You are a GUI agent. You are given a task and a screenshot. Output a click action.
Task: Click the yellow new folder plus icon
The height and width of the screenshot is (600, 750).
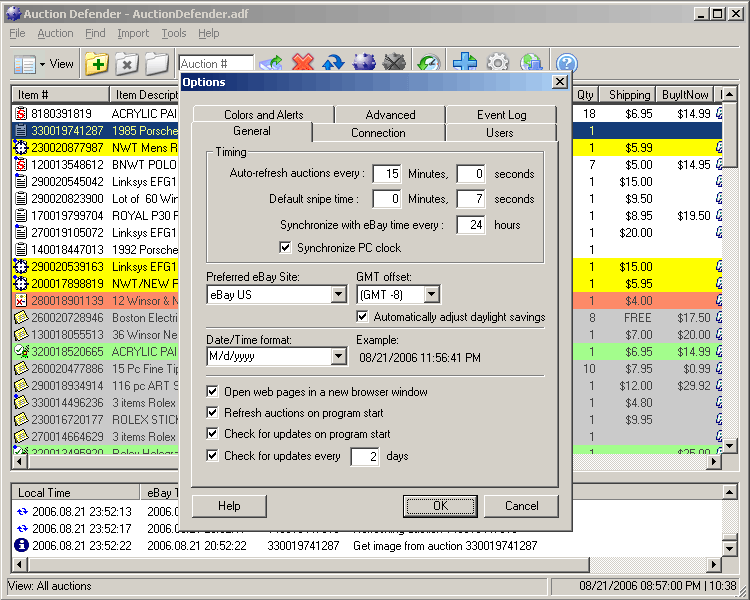click(x=96, y=63)
